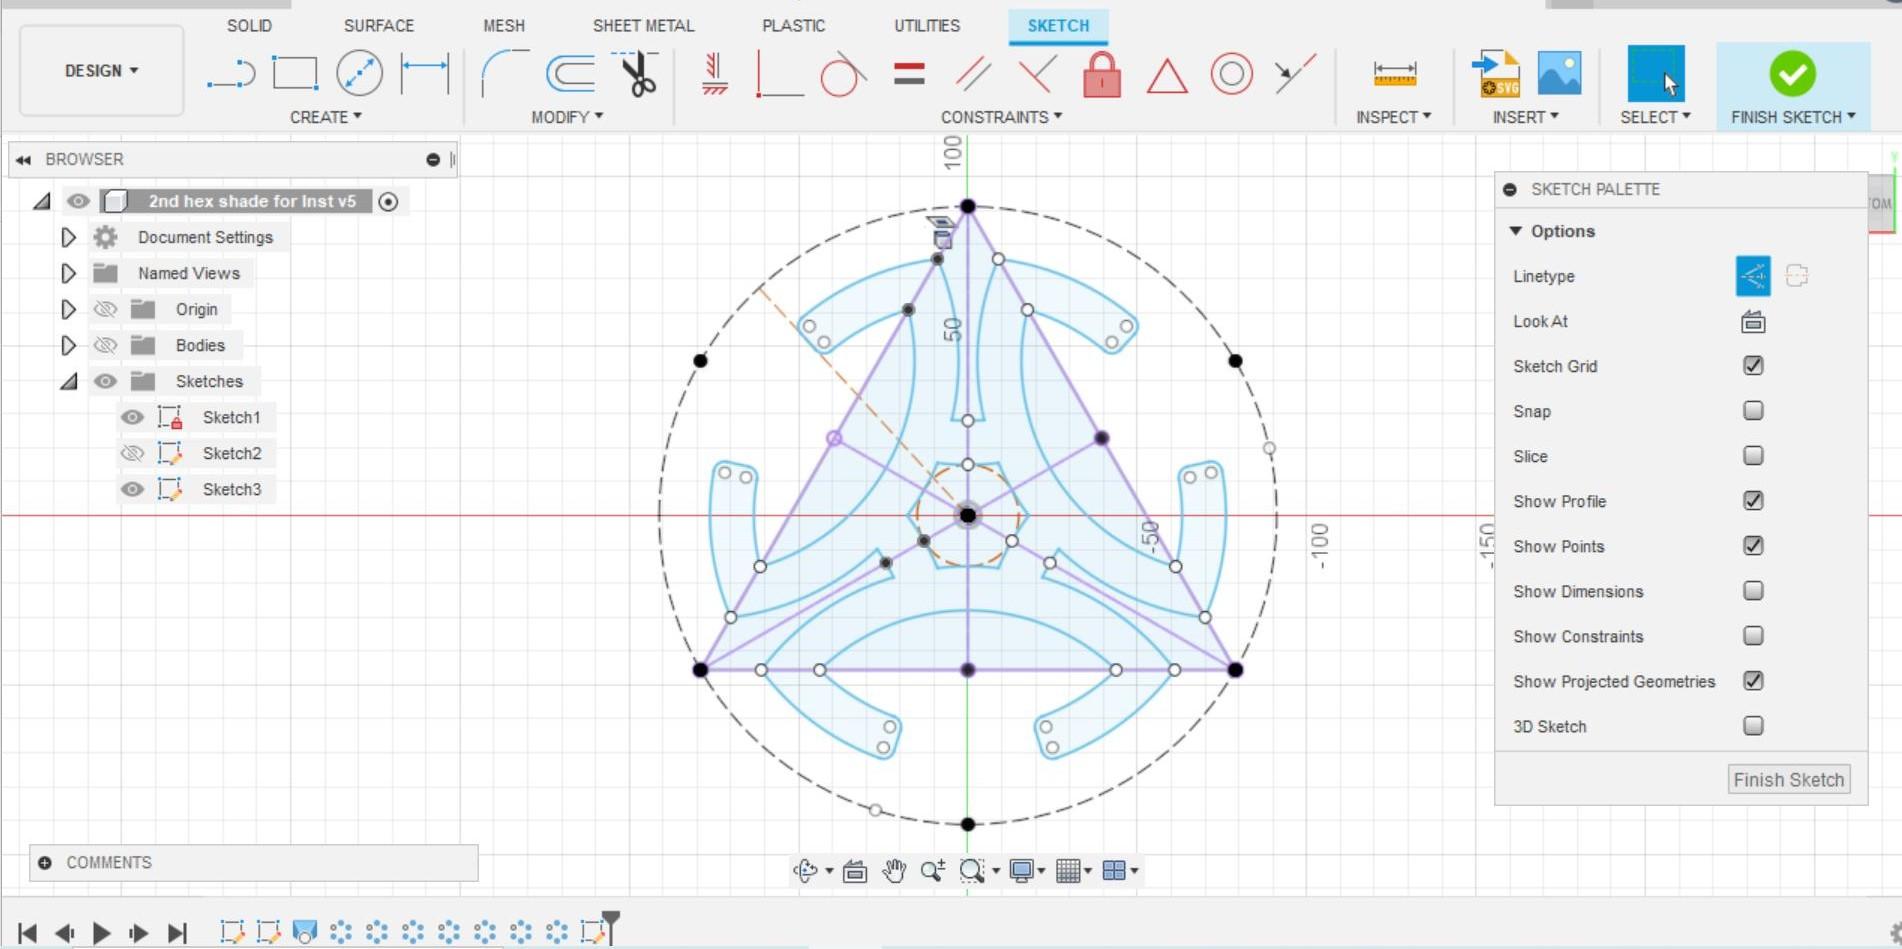Apply the Fix/UnFix lock constraint
The height and width of the screenshot is (949, 1902).
coord(1101,72)
